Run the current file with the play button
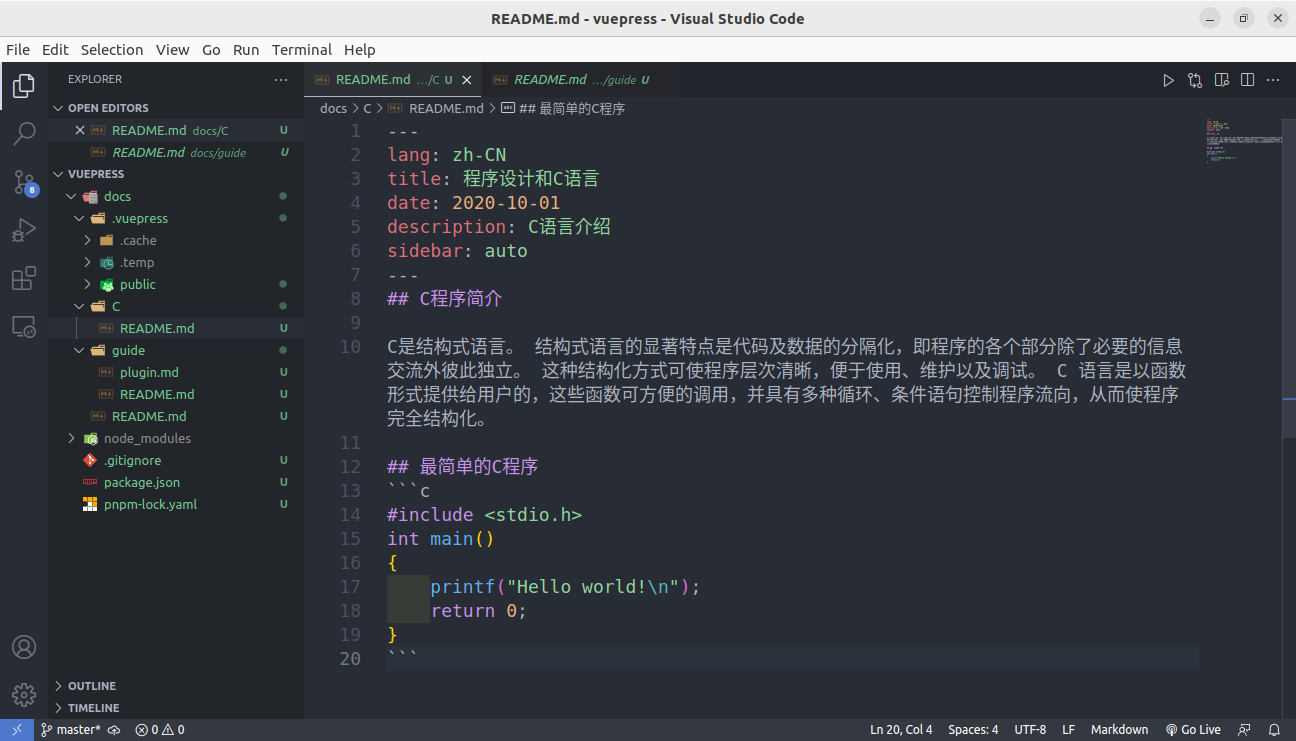Screen dimensions: 1296x741 [x=1169, y=80]
